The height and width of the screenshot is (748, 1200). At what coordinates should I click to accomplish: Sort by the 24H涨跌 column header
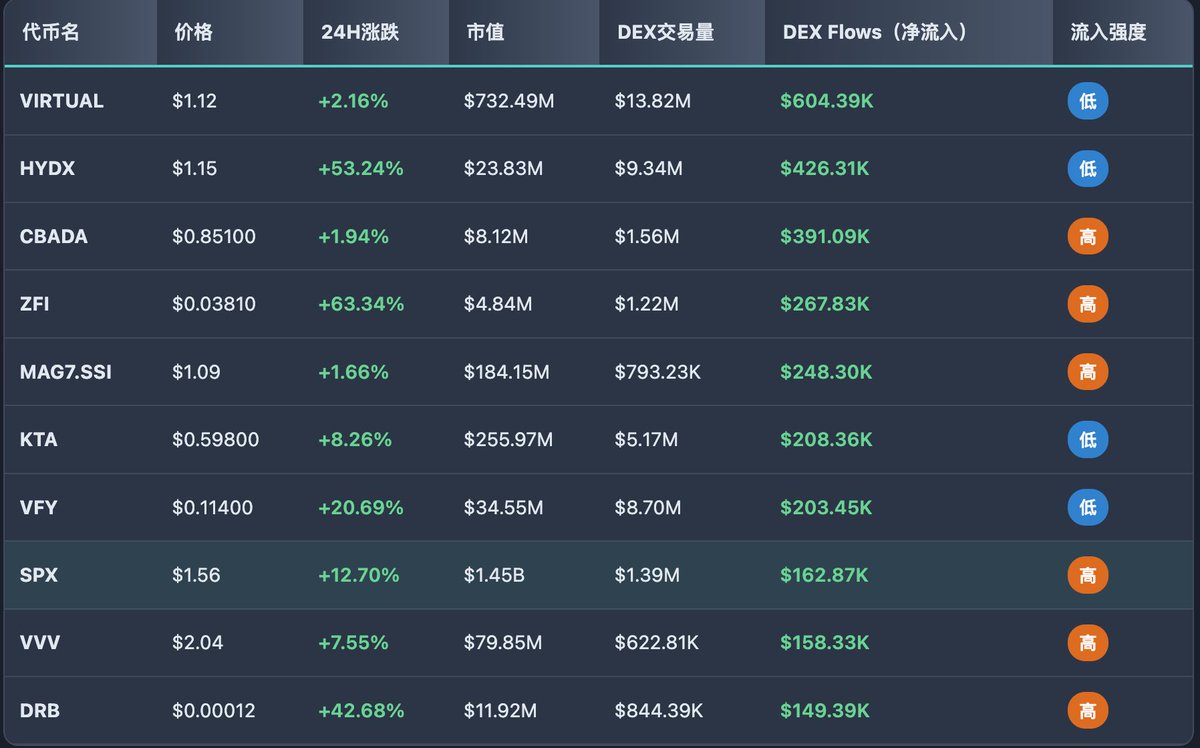coord(360,32)
